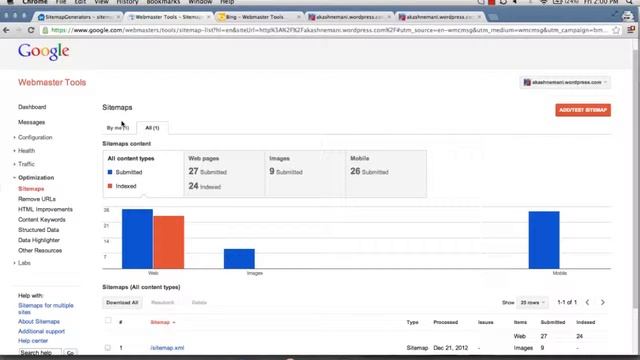Open the Show 25 rows dropdown
The image size is (640, 360).
coord(532,302)
